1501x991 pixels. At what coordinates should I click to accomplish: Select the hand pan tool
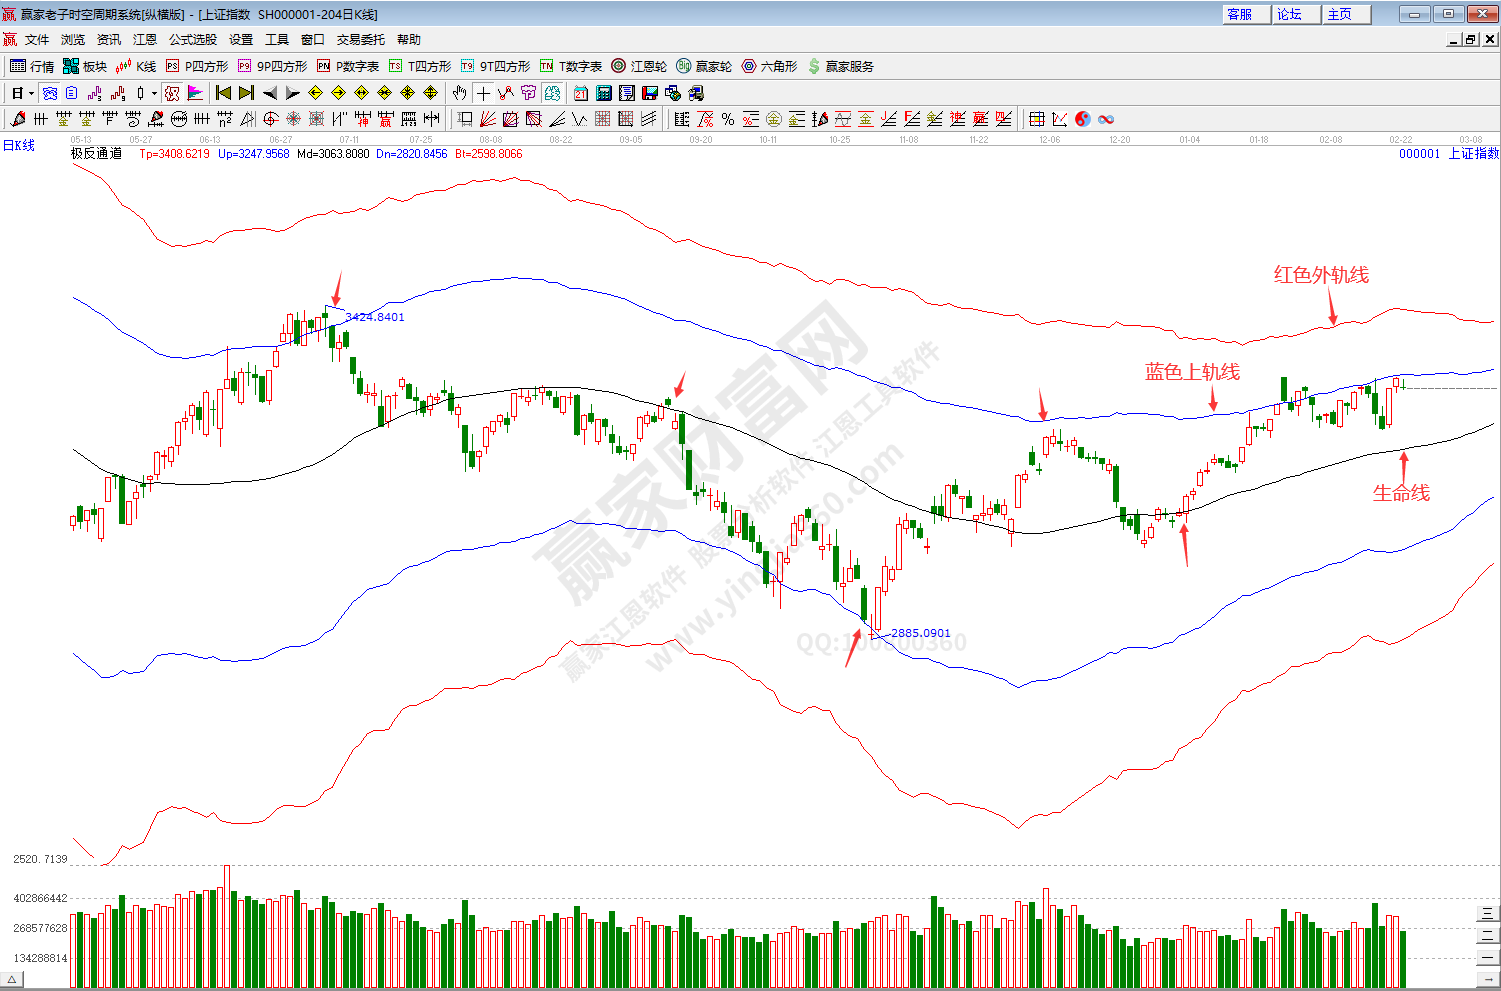tap(459, 93)
